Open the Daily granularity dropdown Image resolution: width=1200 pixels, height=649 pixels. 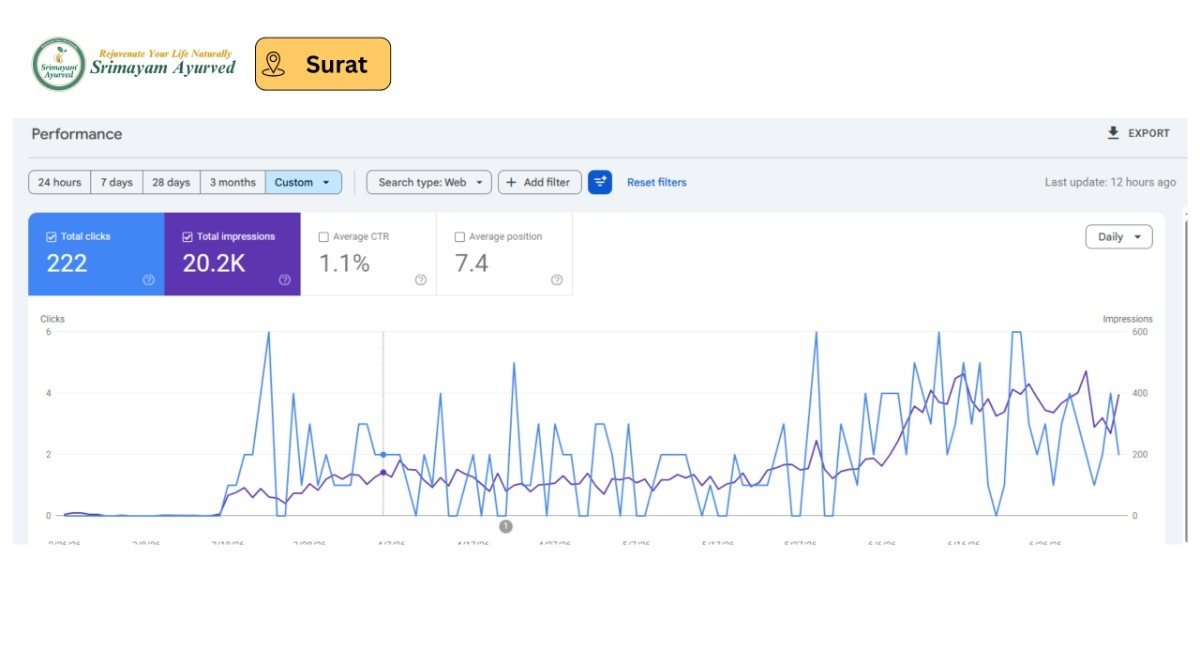pyautogui.click(x=1119, y=237)
